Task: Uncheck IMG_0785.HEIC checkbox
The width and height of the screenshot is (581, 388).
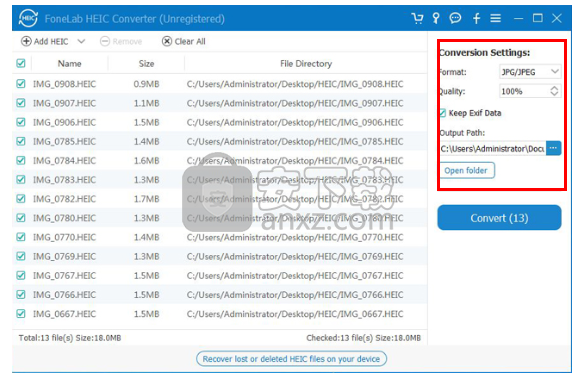Action: coord(21,142)
